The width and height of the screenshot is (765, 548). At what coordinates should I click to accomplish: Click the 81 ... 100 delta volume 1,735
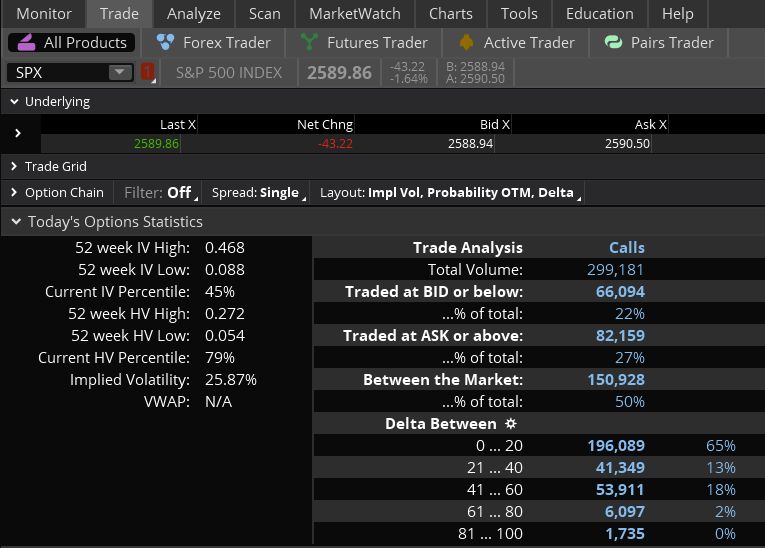click(x=624, y=533)
